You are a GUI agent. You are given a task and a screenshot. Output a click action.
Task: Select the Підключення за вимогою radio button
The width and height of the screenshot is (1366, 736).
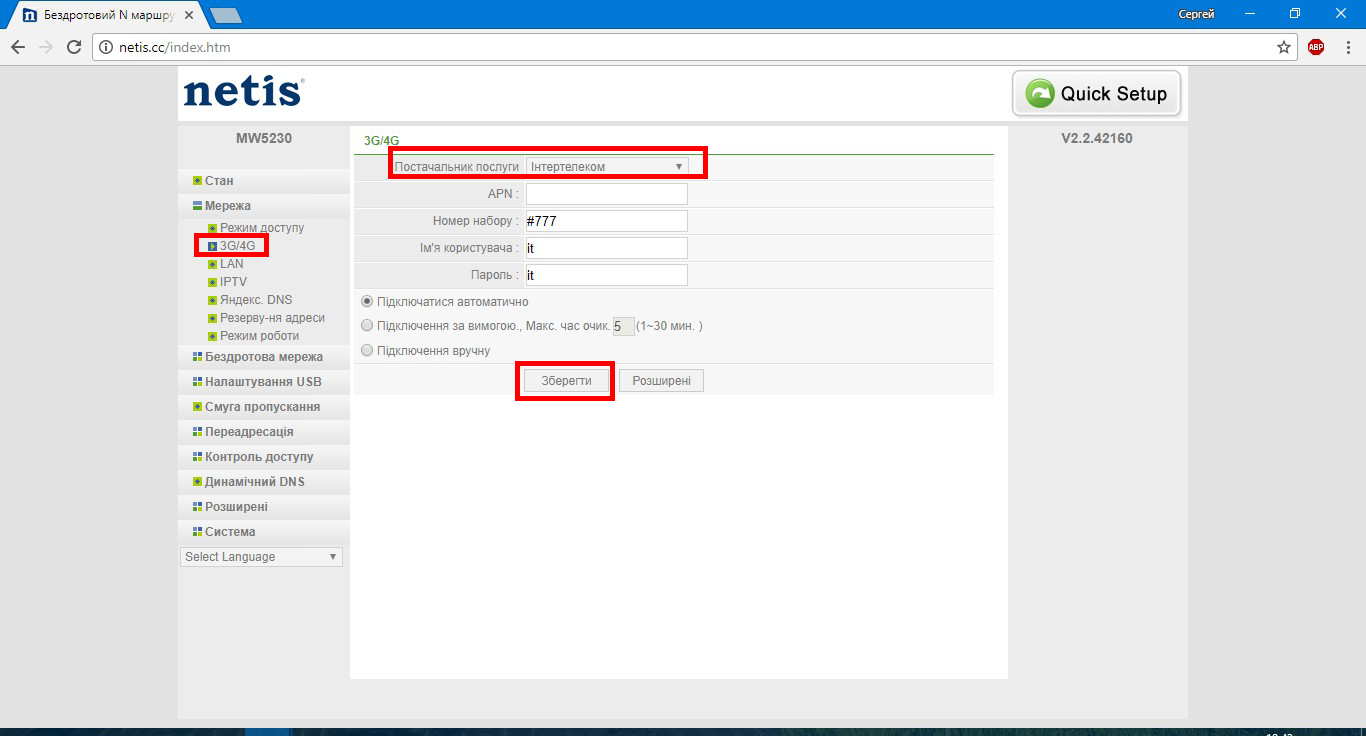coord(367,325)
